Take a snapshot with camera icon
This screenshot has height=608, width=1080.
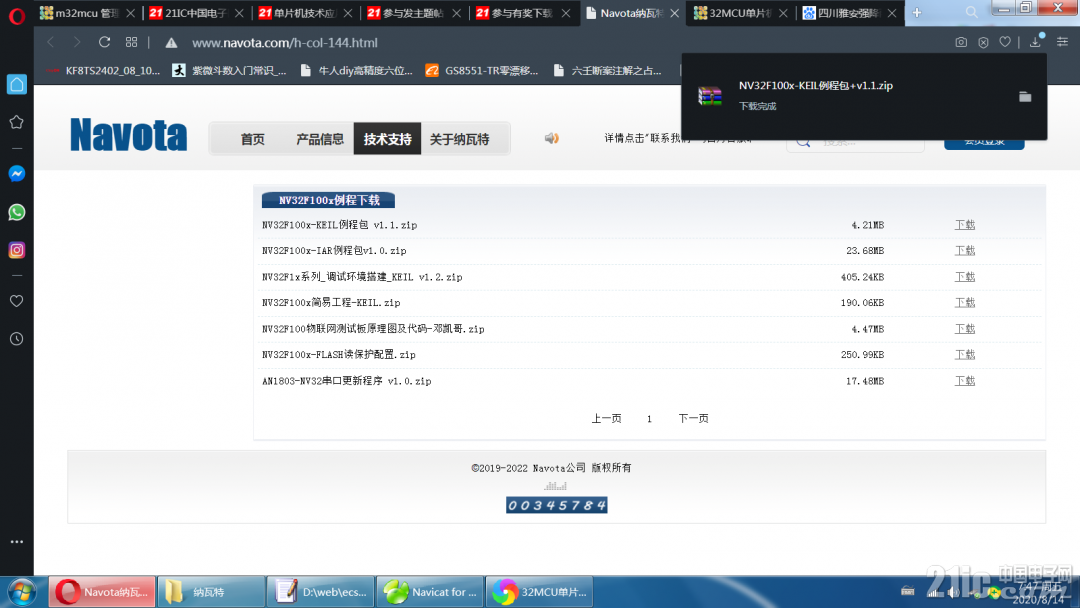[961, 42]
